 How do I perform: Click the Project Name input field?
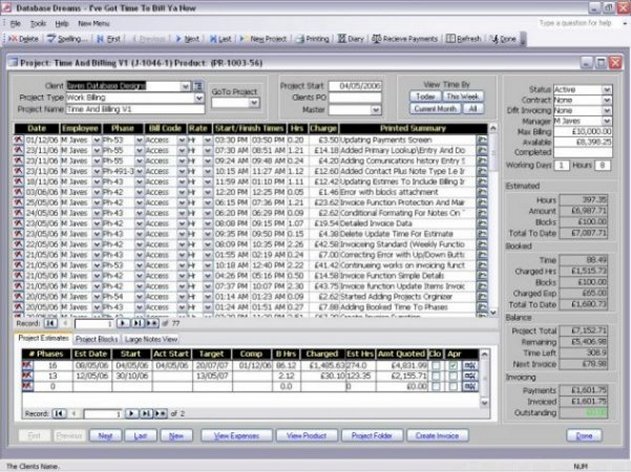pos(135,109)
